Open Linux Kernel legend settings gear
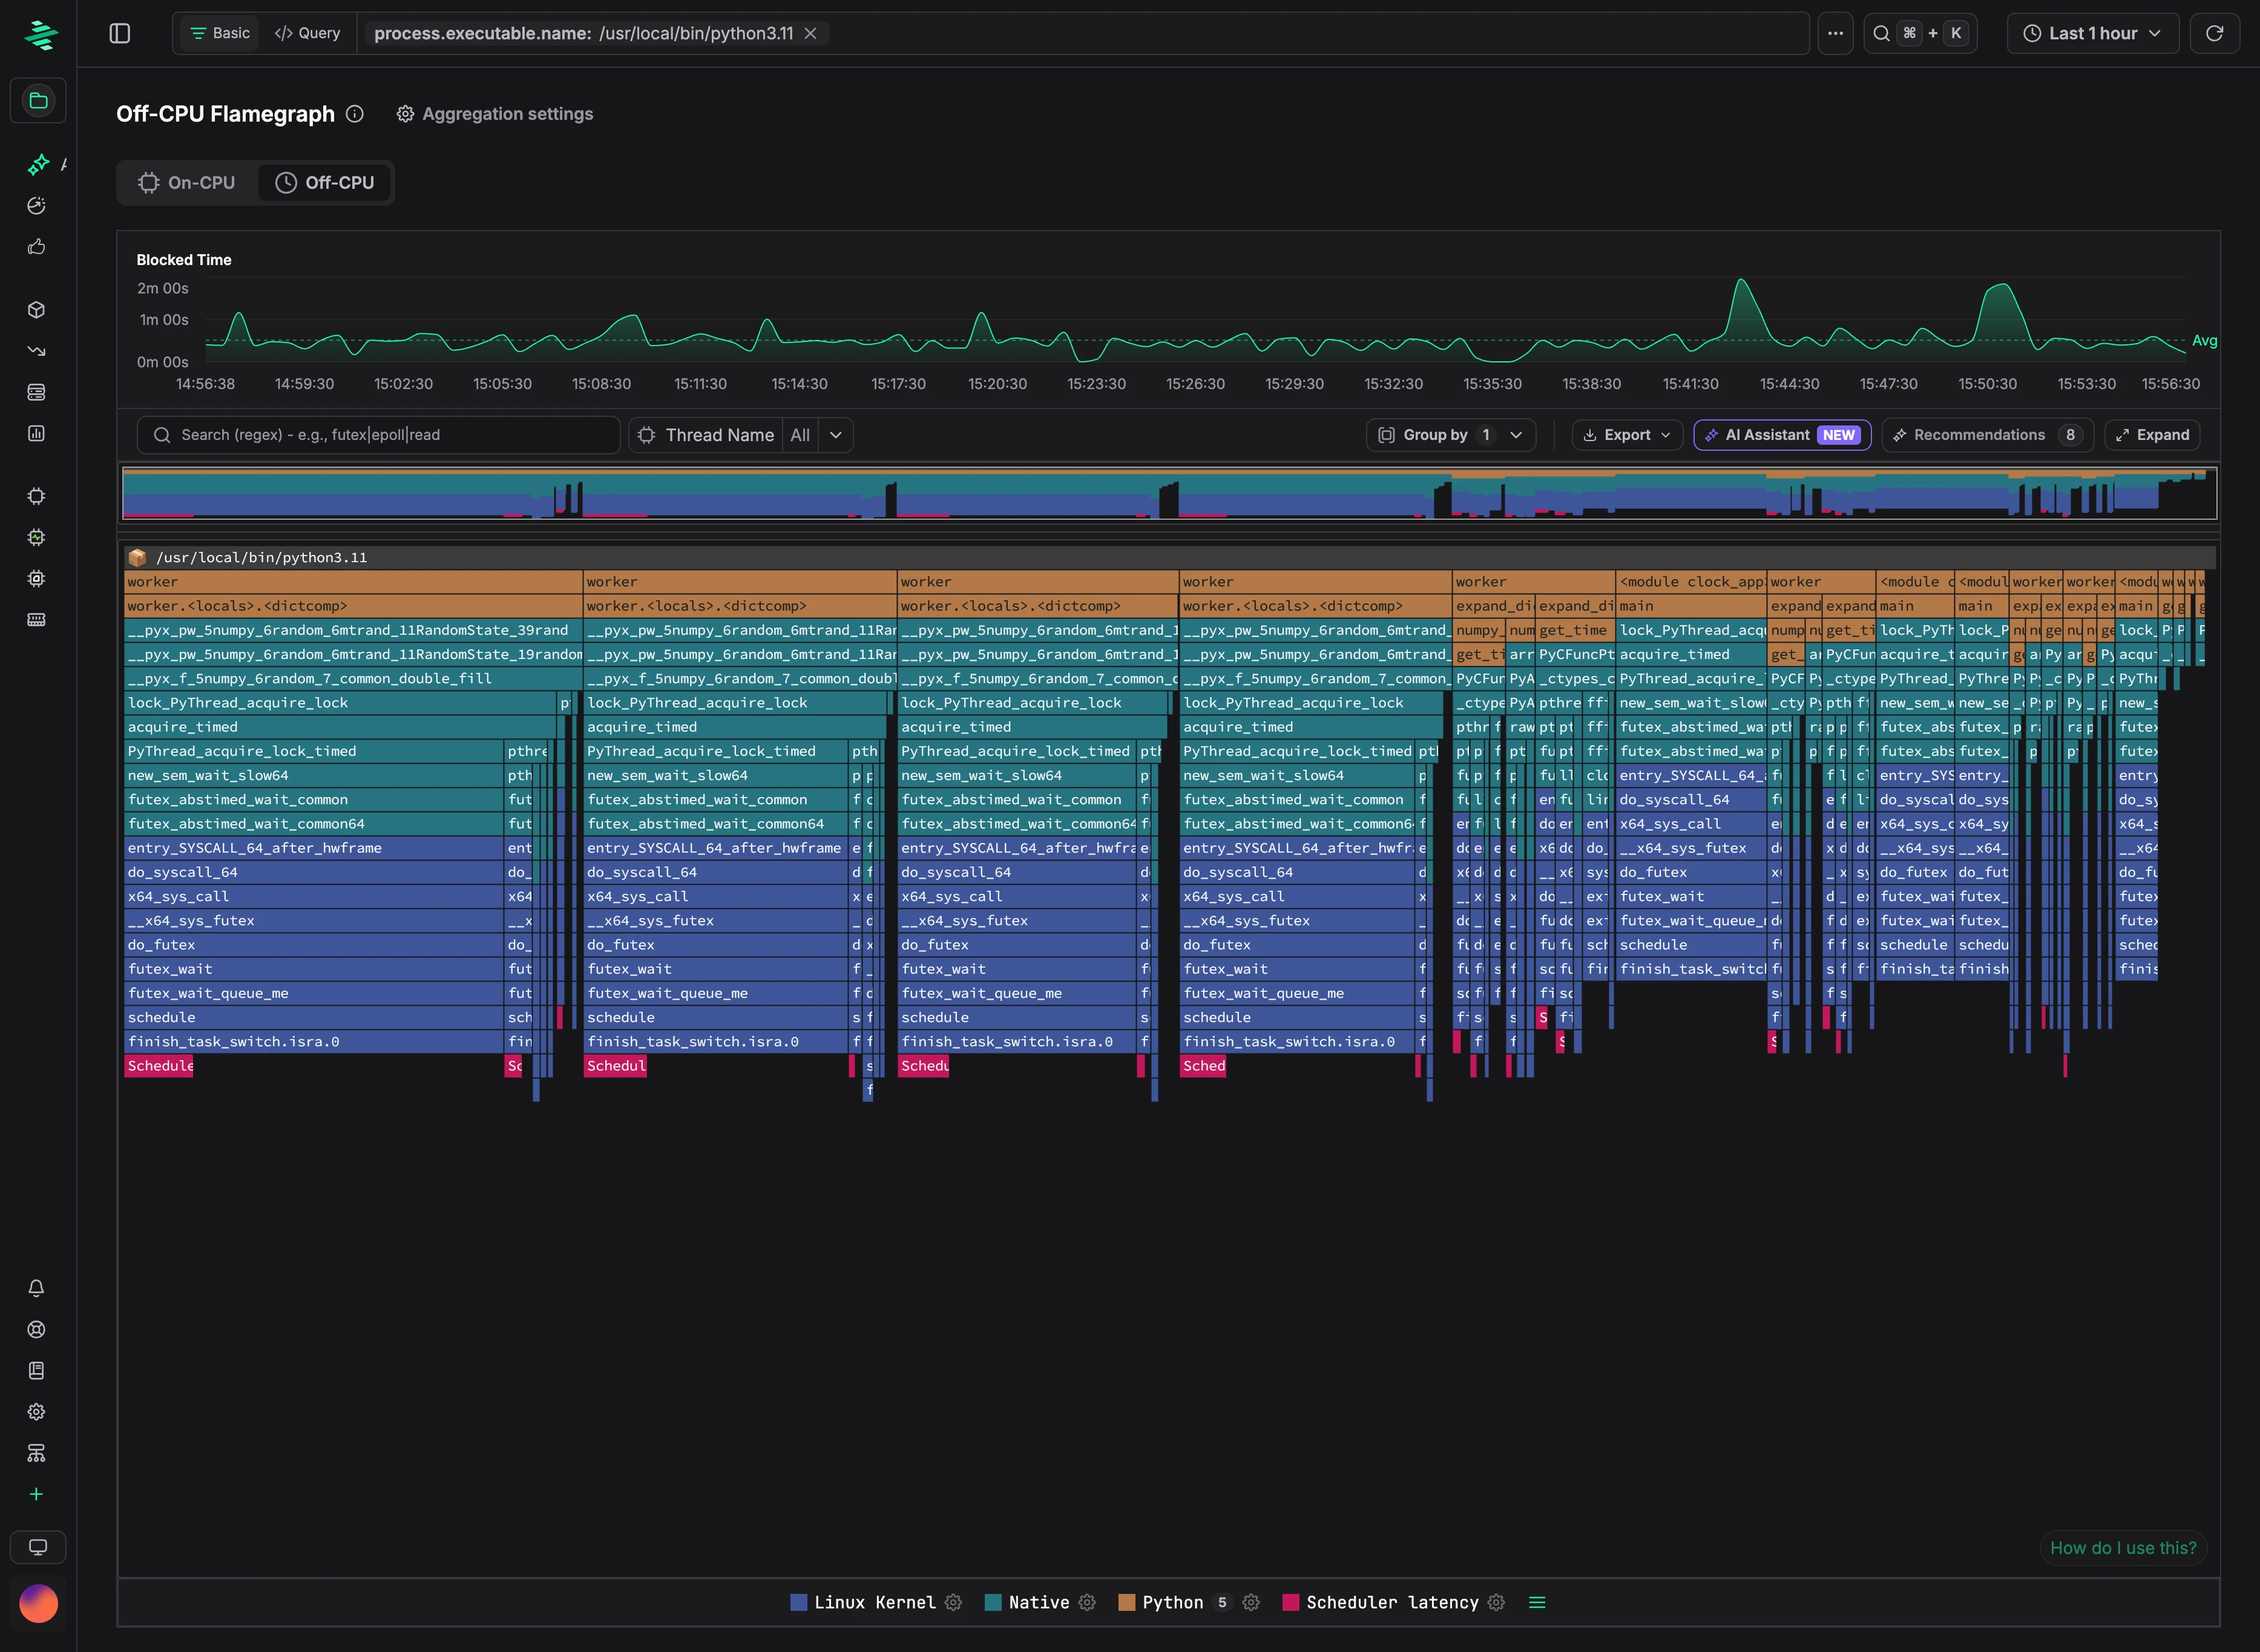This screenshot has height=1652, width=2260. click(954, 1602)
